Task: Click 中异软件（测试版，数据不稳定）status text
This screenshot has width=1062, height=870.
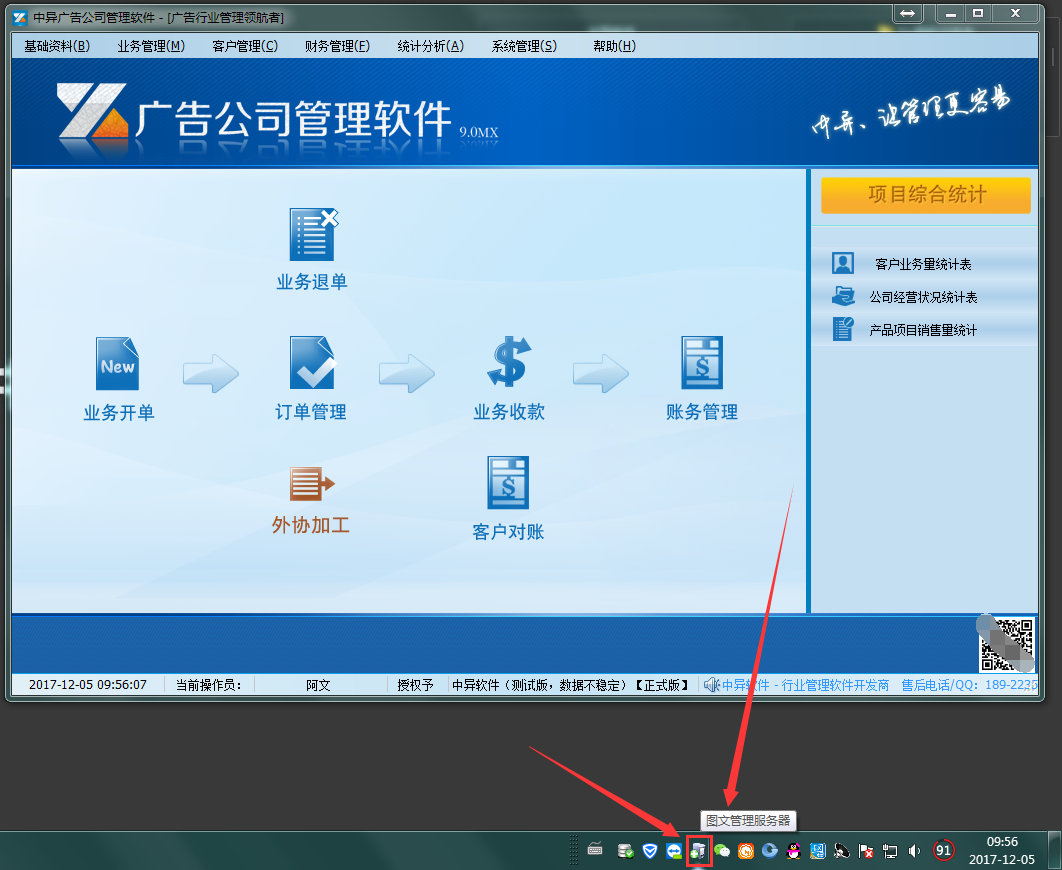Action: pyautogui.click(x=541, y=685)
